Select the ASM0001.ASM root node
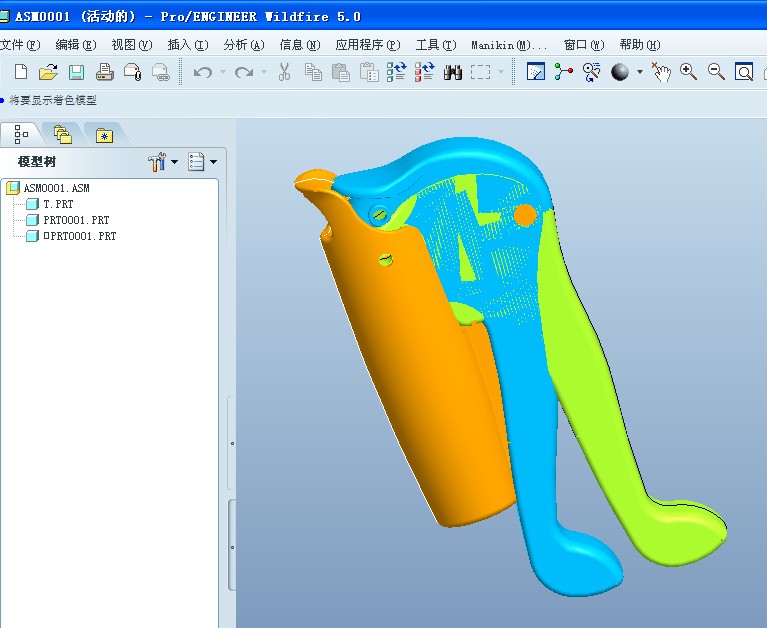The image size is (767, 628). (x=56, y=188)
